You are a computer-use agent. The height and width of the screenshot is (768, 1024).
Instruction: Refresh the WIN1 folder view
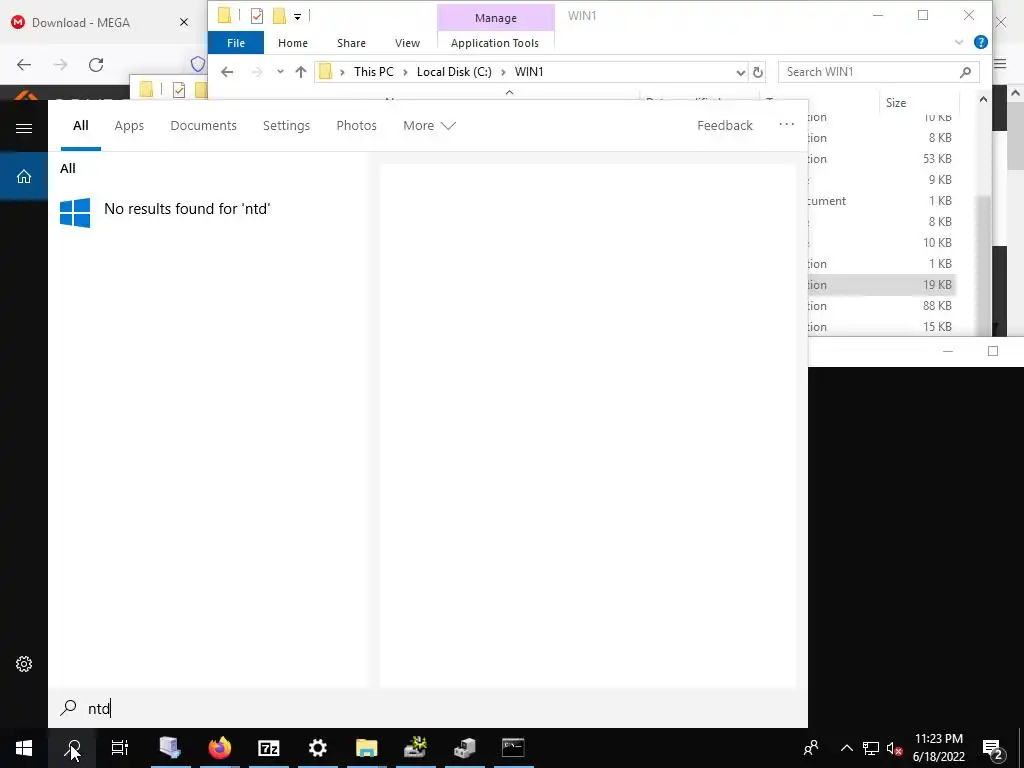(758, 72)
